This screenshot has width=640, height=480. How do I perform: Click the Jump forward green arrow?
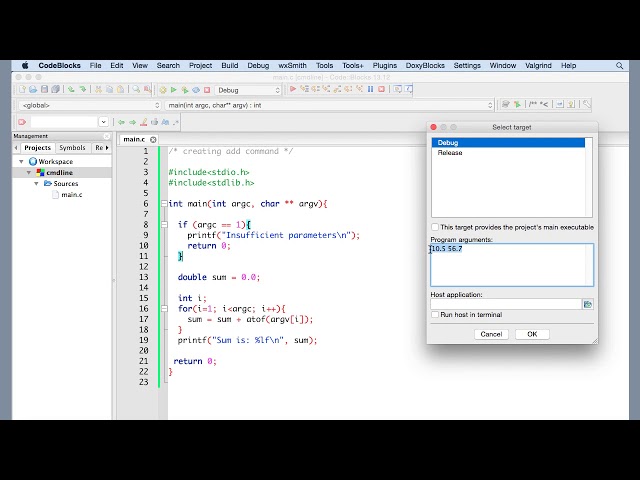[x=132, y=122]
